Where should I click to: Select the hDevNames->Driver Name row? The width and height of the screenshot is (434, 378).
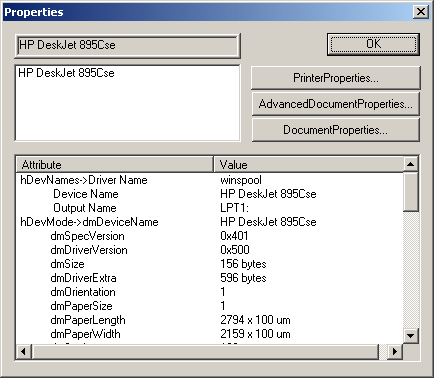click(x=209, y=180)
